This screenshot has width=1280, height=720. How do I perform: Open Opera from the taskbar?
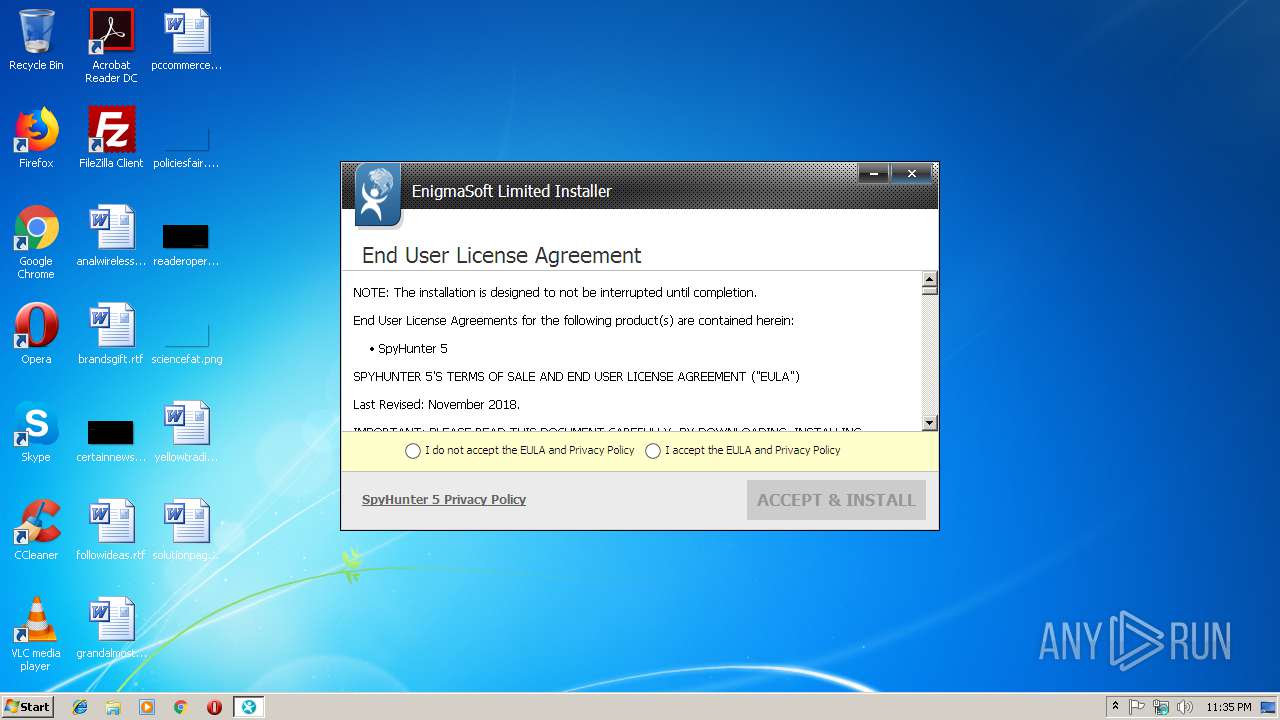click(x=214, y=707)
